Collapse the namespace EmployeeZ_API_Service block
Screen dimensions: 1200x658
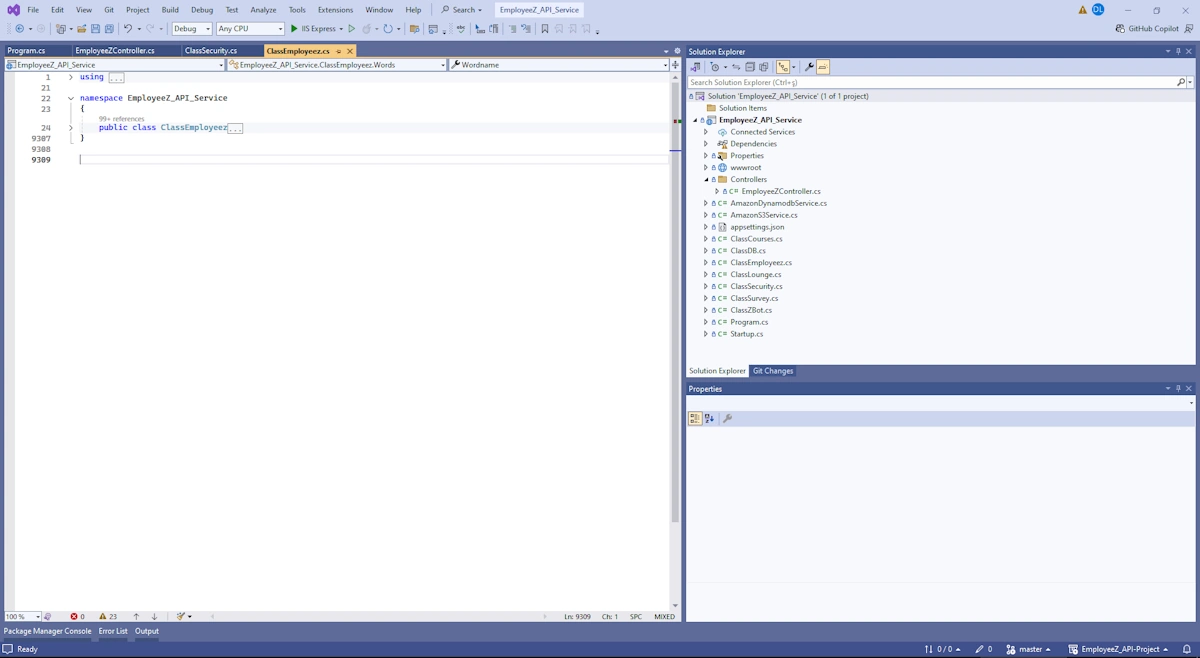pyautogui.click(x=70, y=98)
